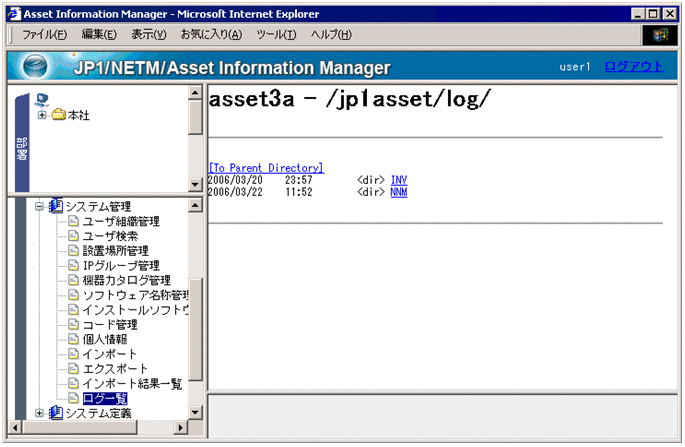Viewport: 685px width, 447px height.
Task: Open the お気に入り(A) menu
Action: click(211, 34)
